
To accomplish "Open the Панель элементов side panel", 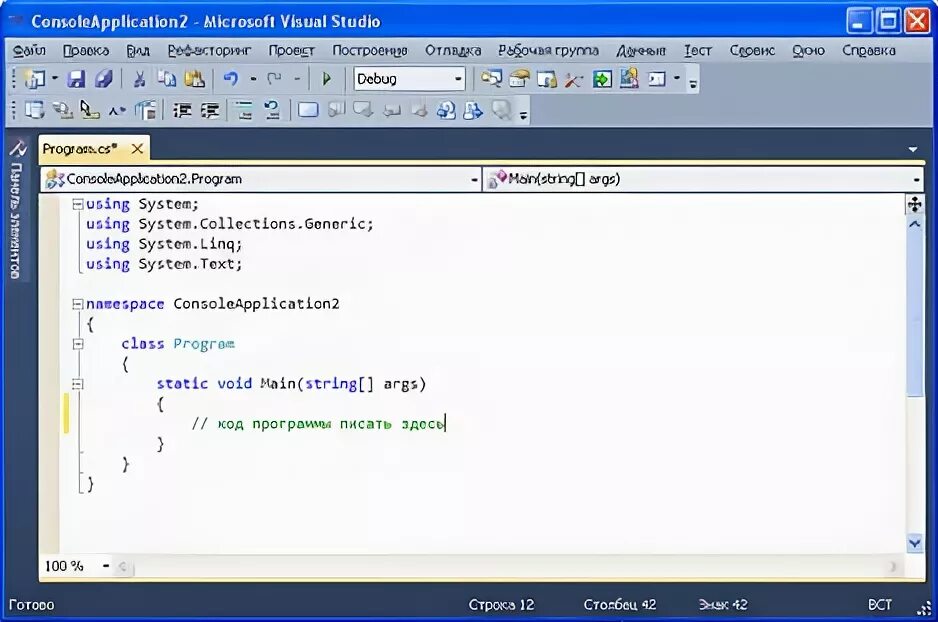I will pos(17,211).
